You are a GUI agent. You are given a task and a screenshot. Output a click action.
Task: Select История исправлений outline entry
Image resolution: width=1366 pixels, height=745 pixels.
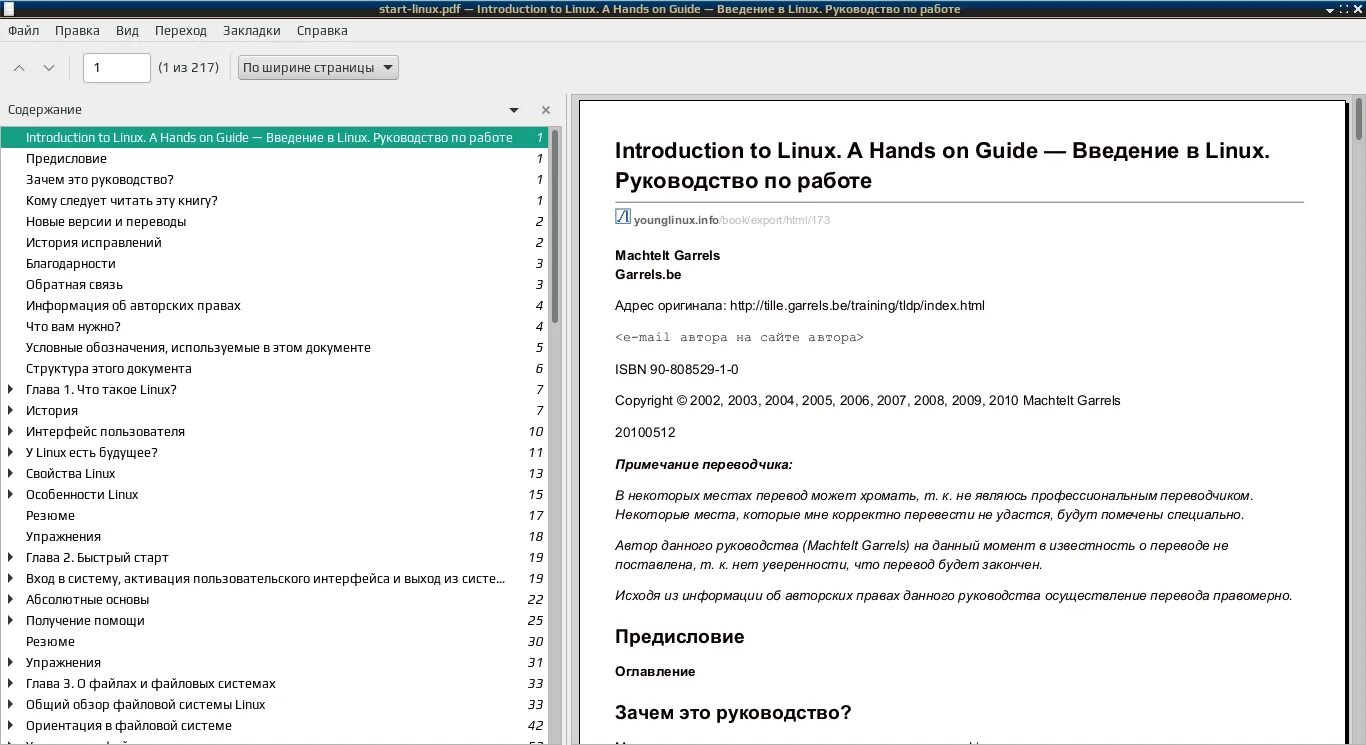(x=275, y=243)
